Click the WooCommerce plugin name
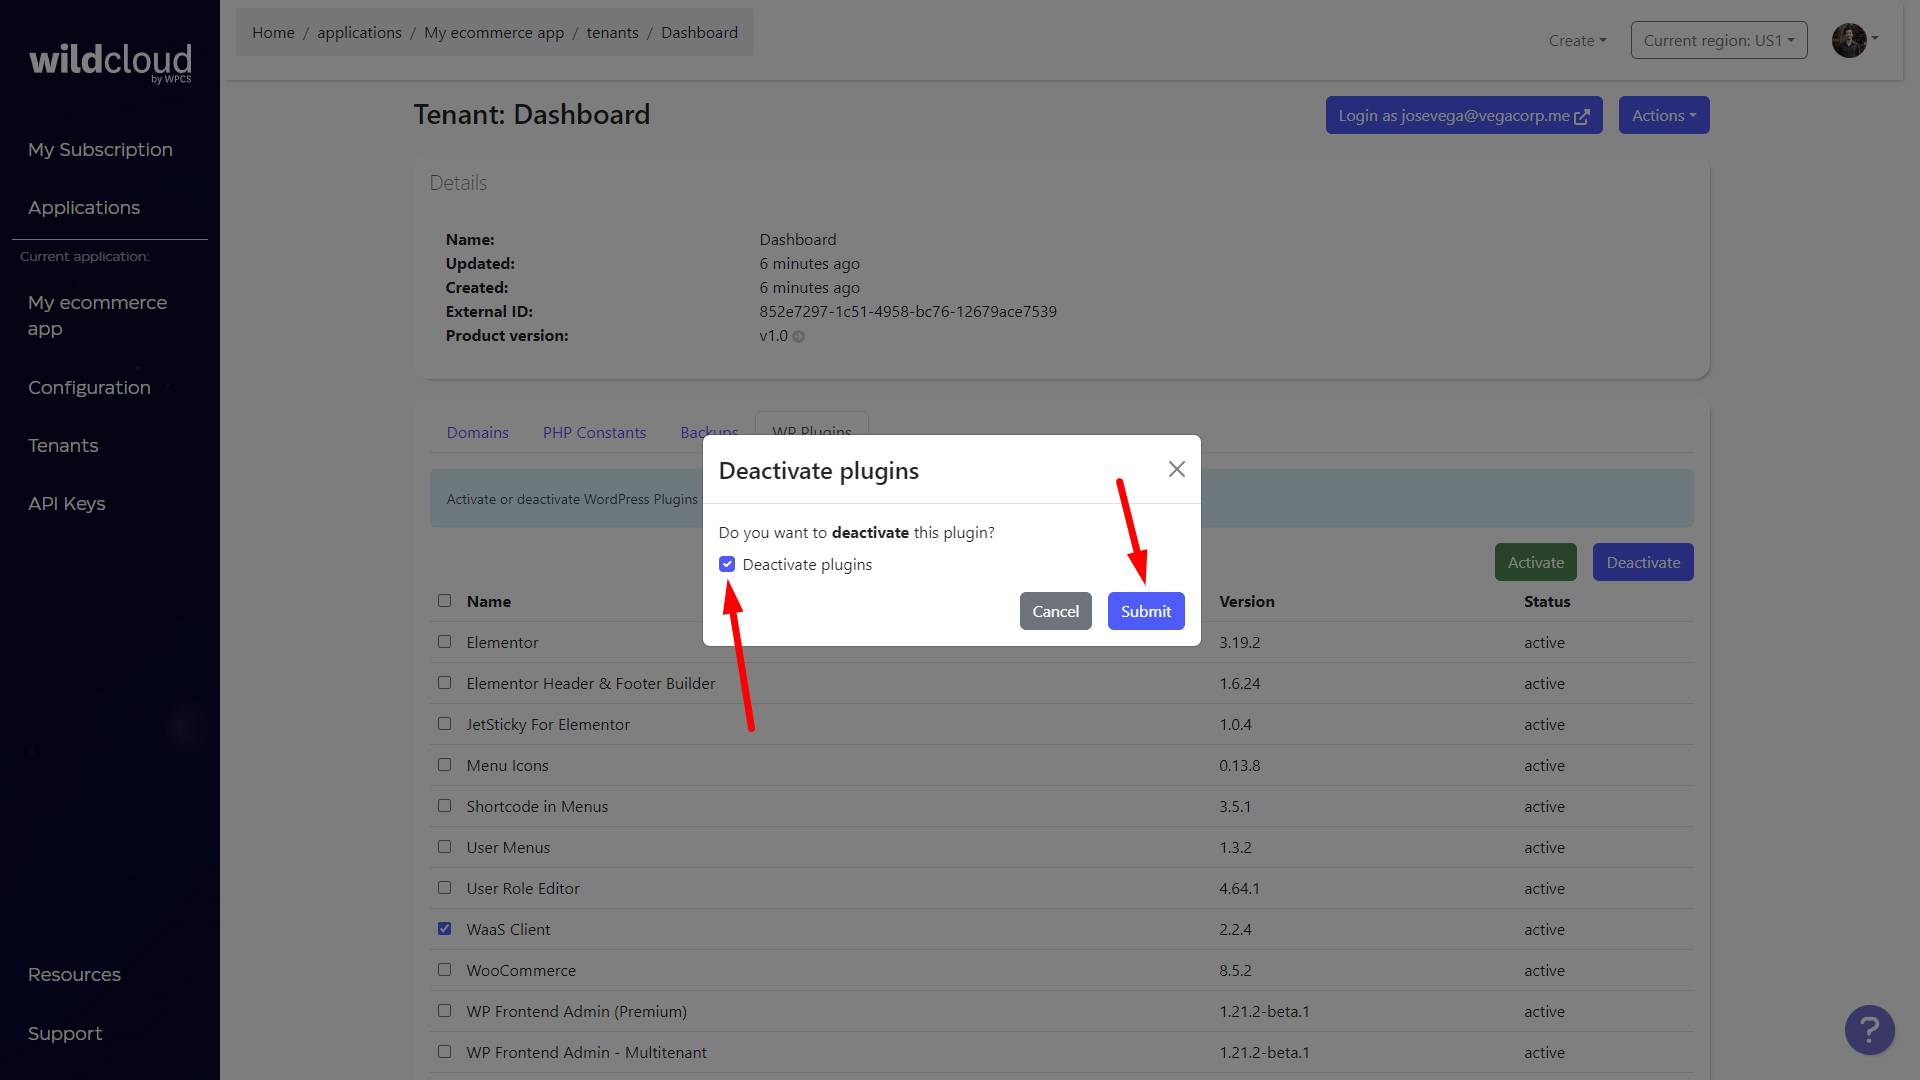Screen dimensions: 1920x1080 [x=521, y=970]
